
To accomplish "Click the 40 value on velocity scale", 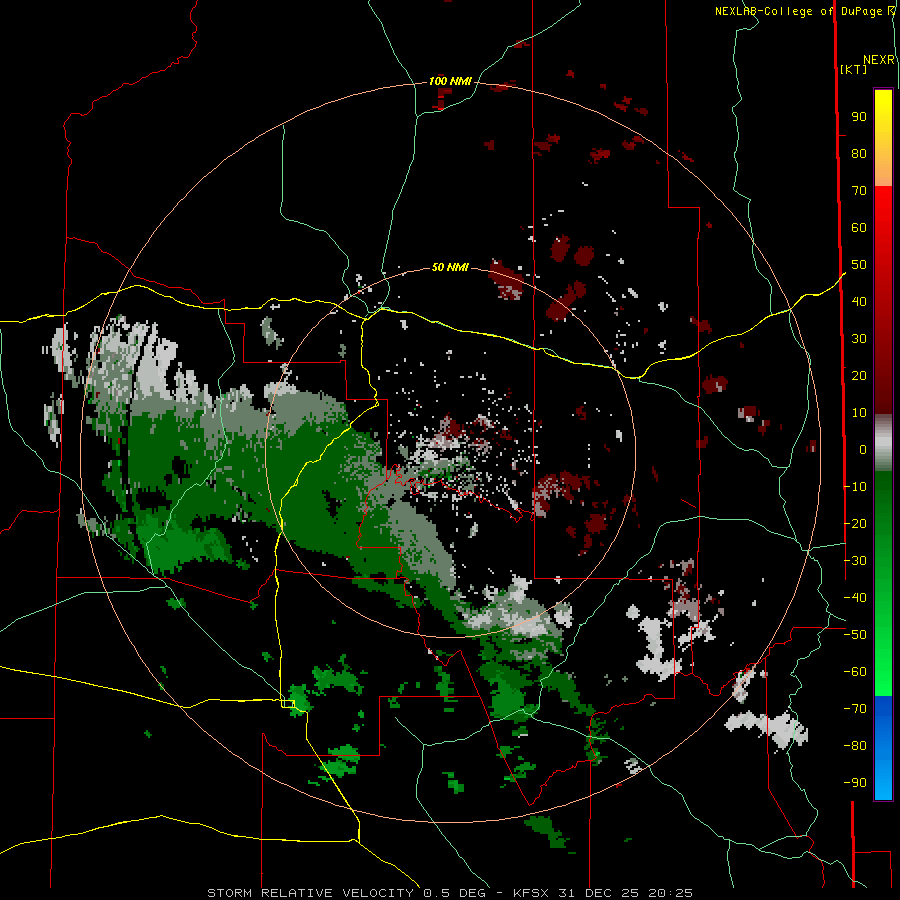I will coord(859,302).
